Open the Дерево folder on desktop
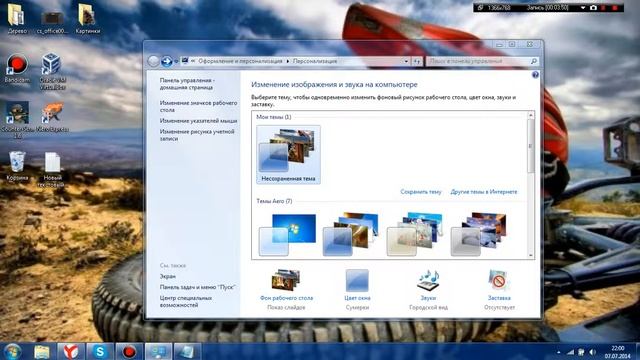640x360 pixels. [17, 18]
